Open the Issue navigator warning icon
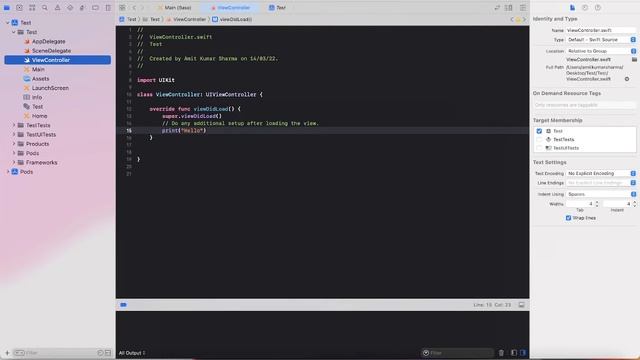The image size is (640, 360). pyautogui.click(x=58, y=8)
